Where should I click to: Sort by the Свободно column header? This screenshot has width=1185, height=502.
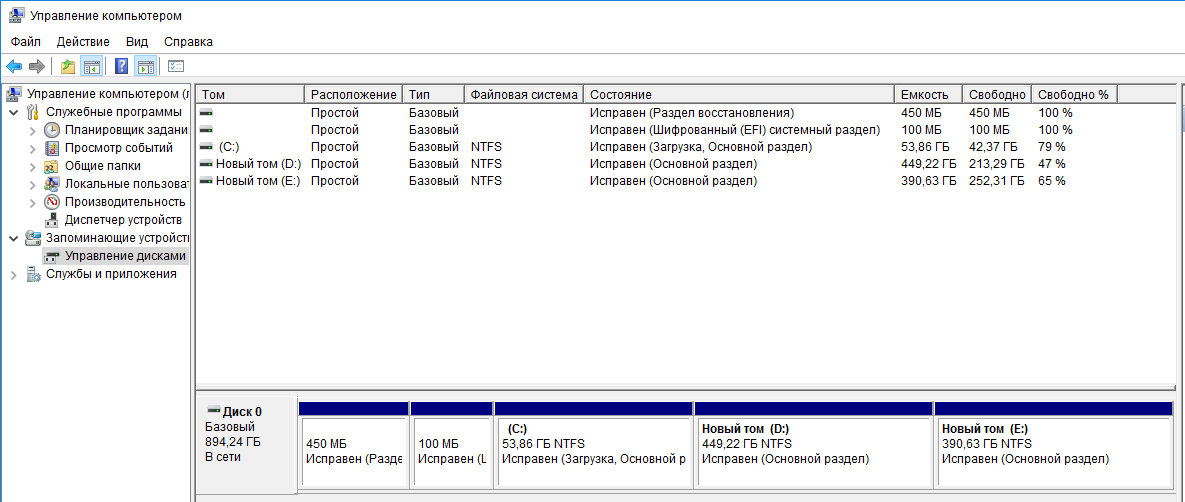point(997,95)
